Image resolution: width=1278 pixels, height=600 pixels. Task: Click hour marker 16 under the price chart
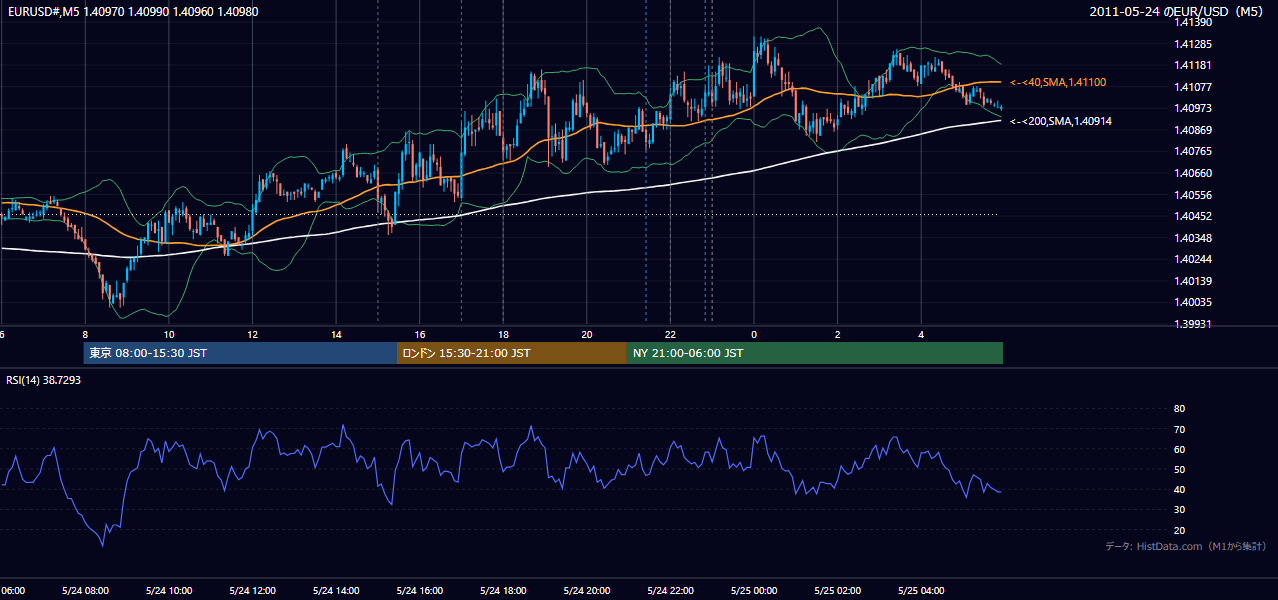(420, 335)
